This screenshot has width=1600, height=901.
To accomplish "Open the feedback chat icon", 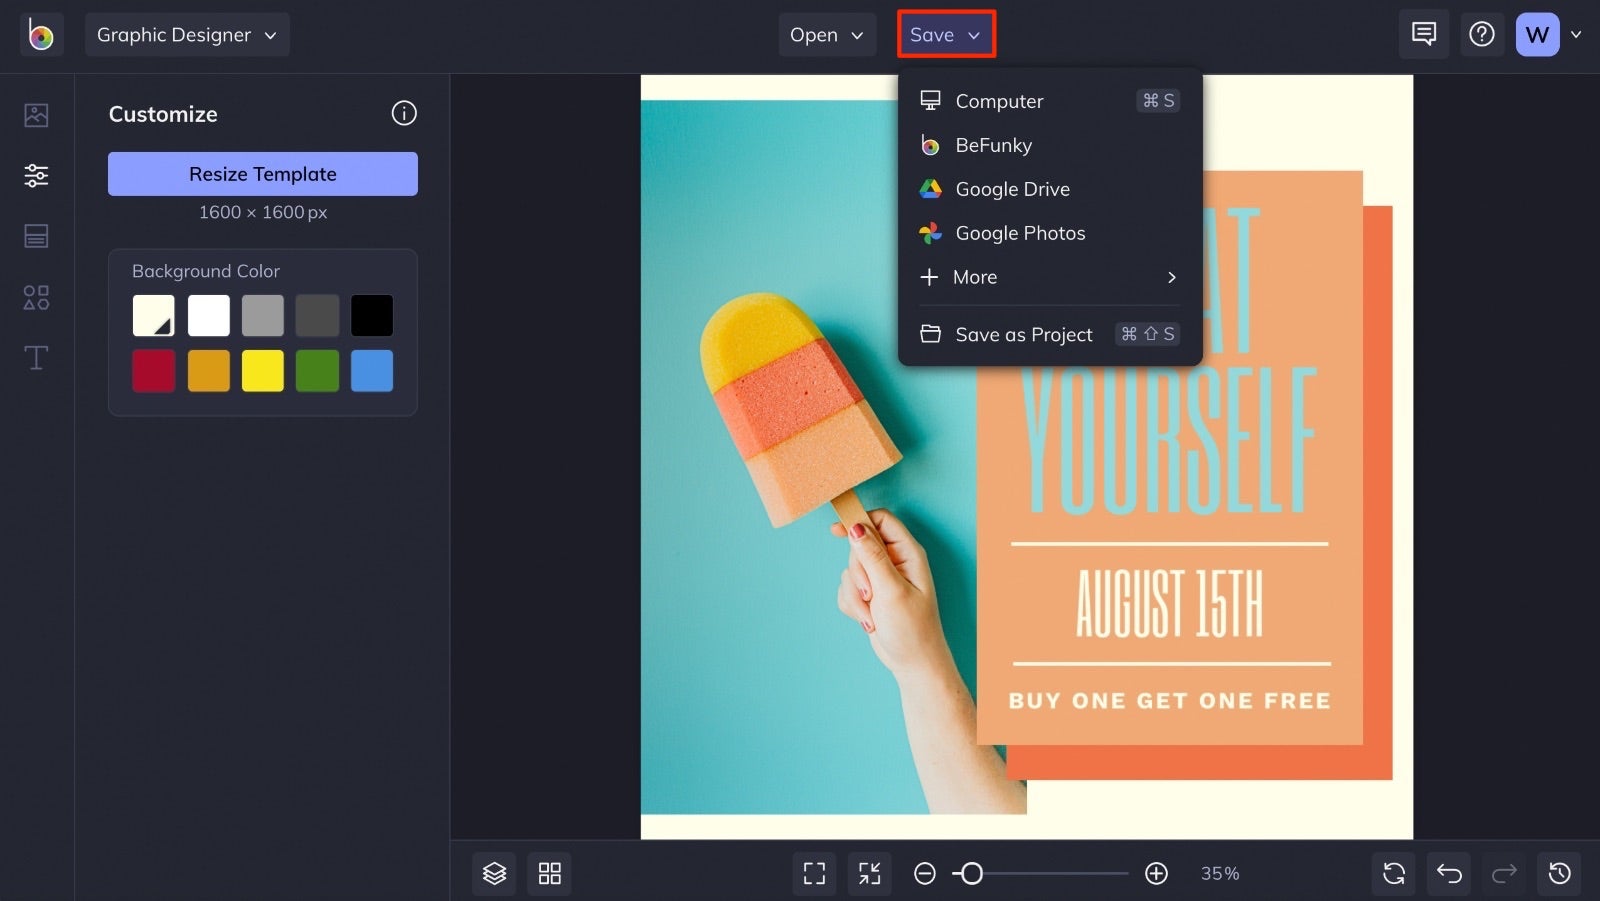I will coord(1423,33).
